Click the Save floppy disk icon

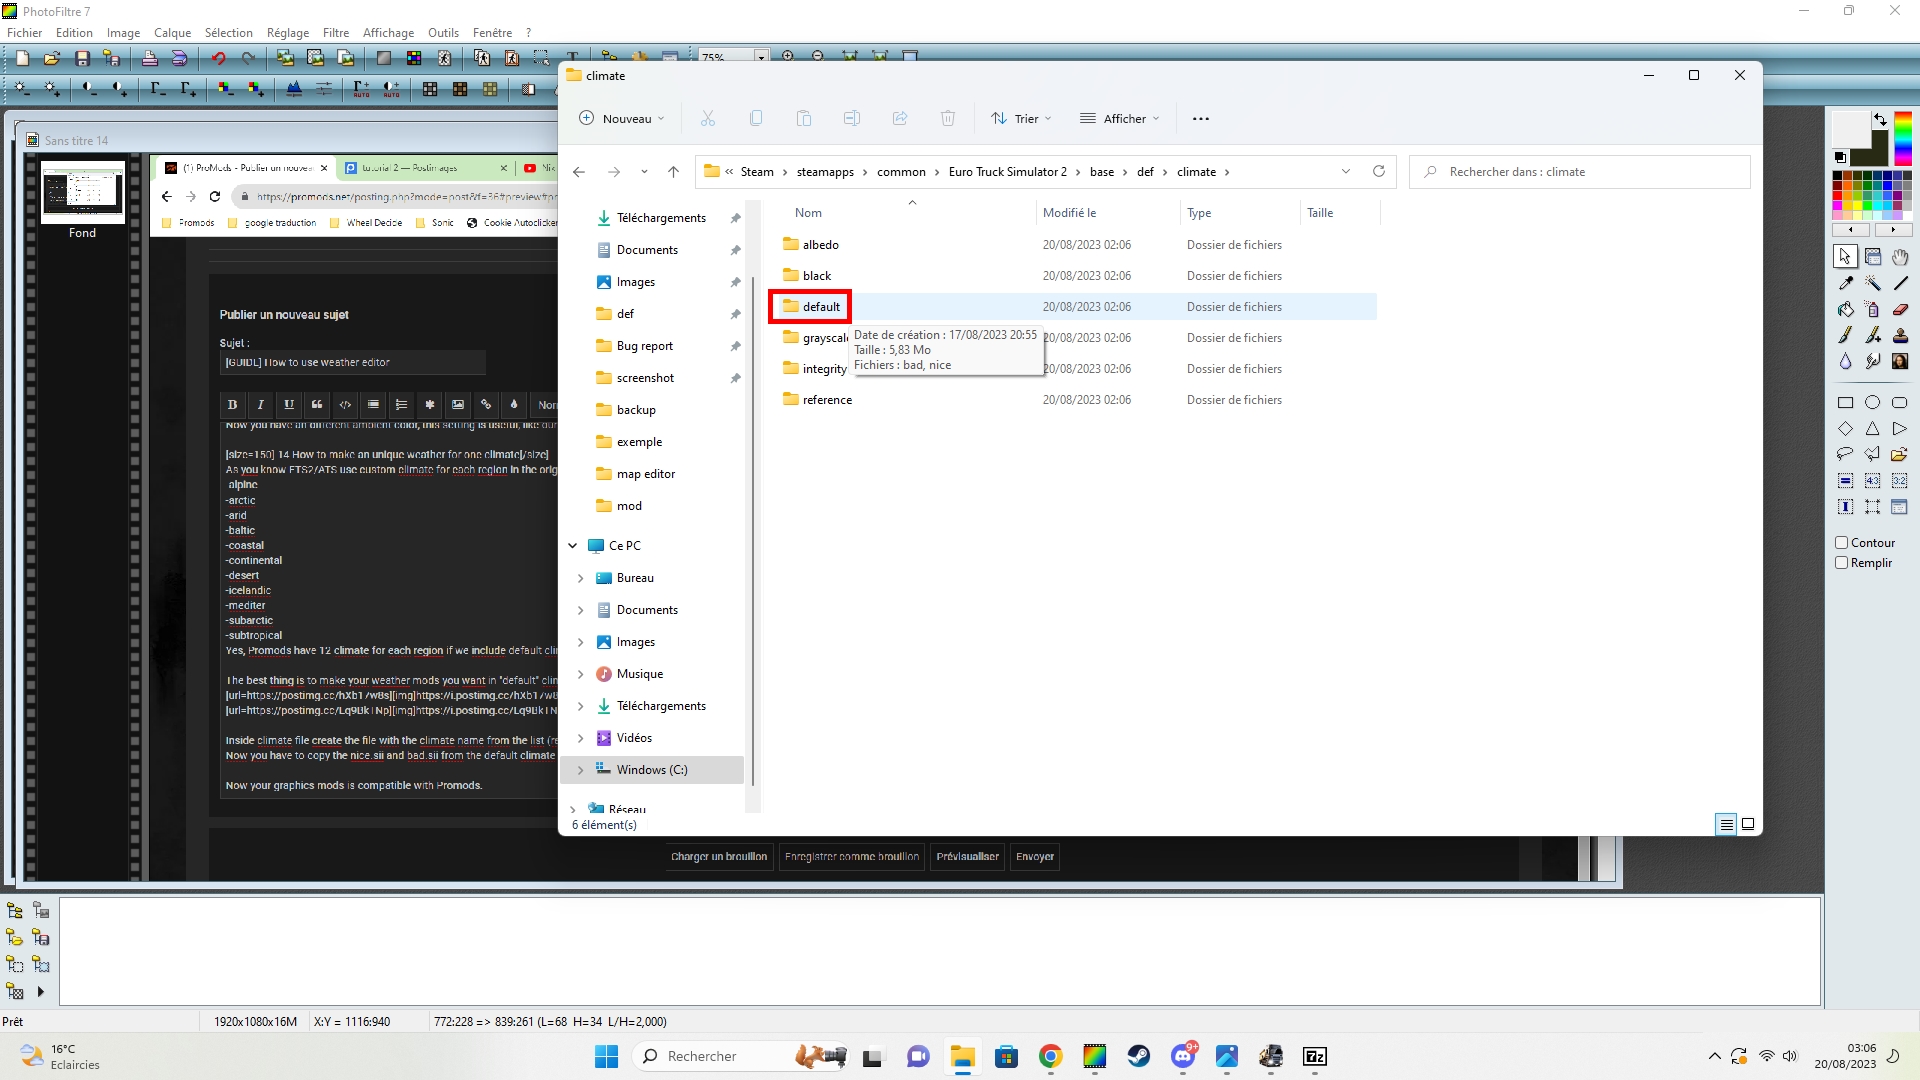point(83,59)
